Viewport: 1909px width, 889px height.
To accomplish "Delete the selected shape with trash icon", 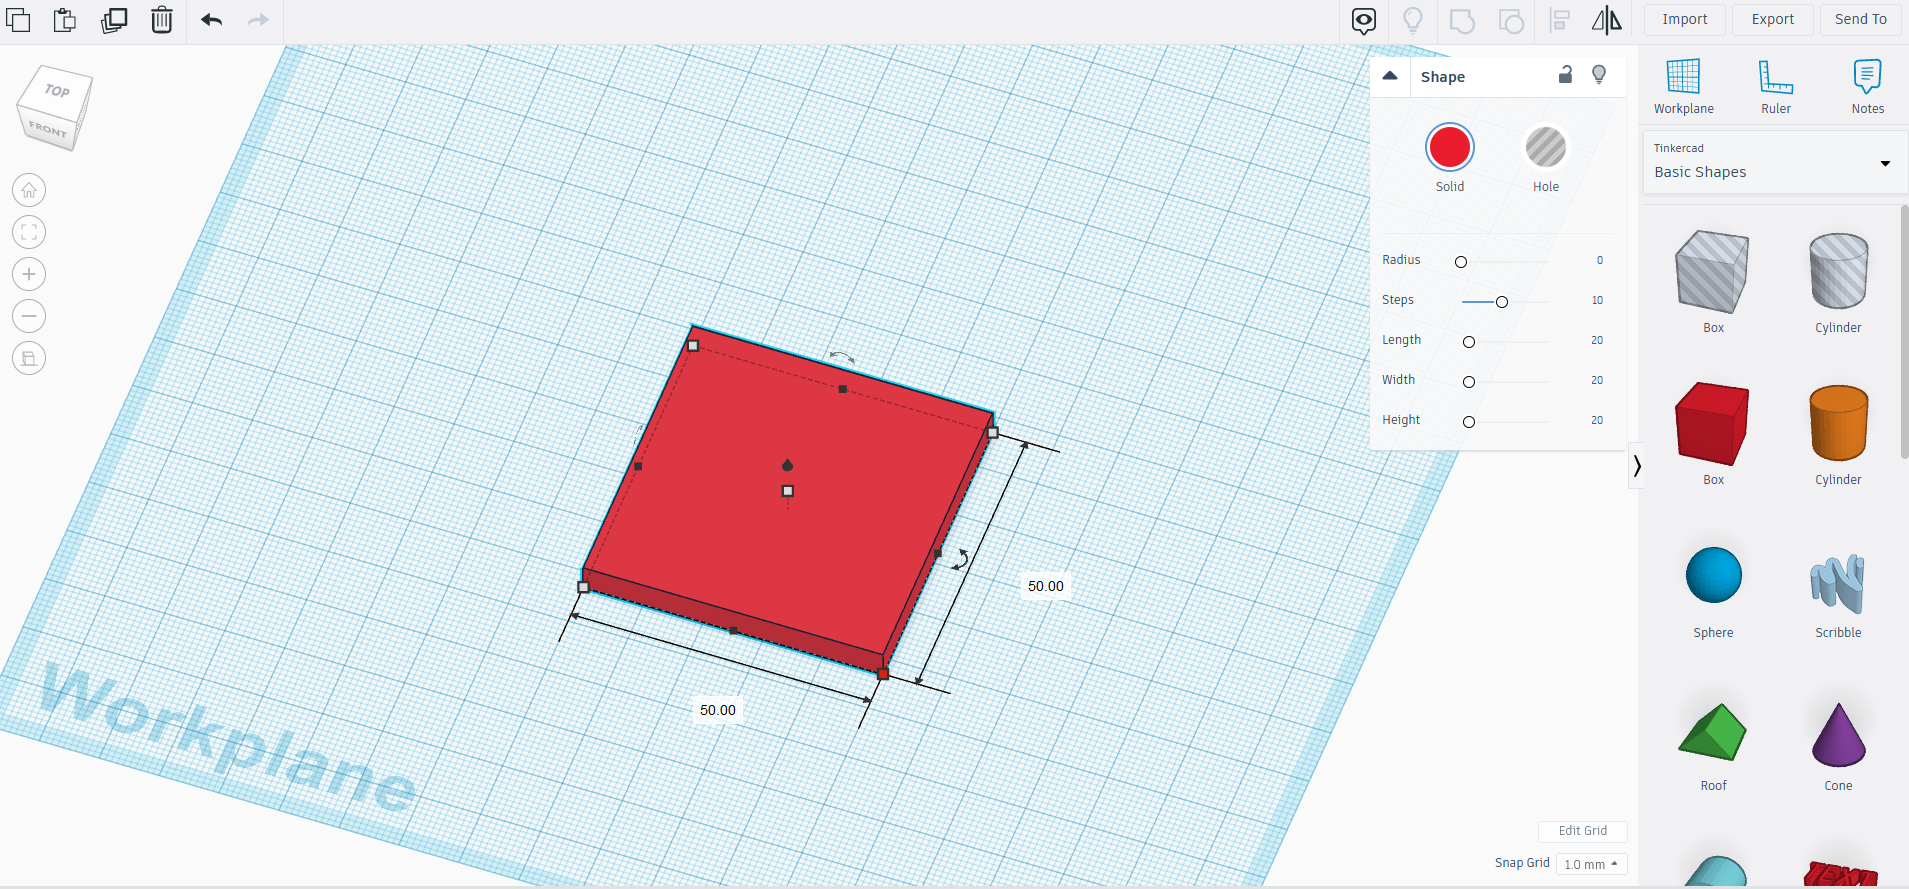I will [x=162, y=19].
